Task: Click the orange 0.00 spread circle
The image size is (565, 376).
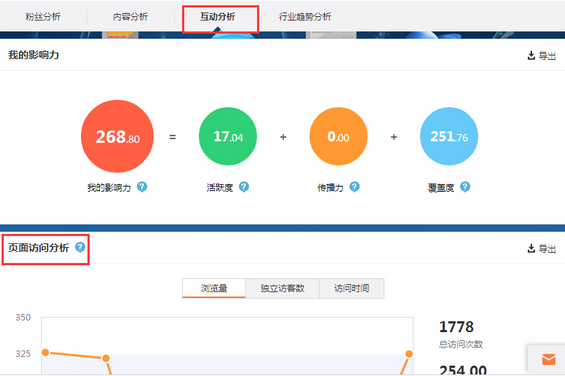Action: click(338, 136)
